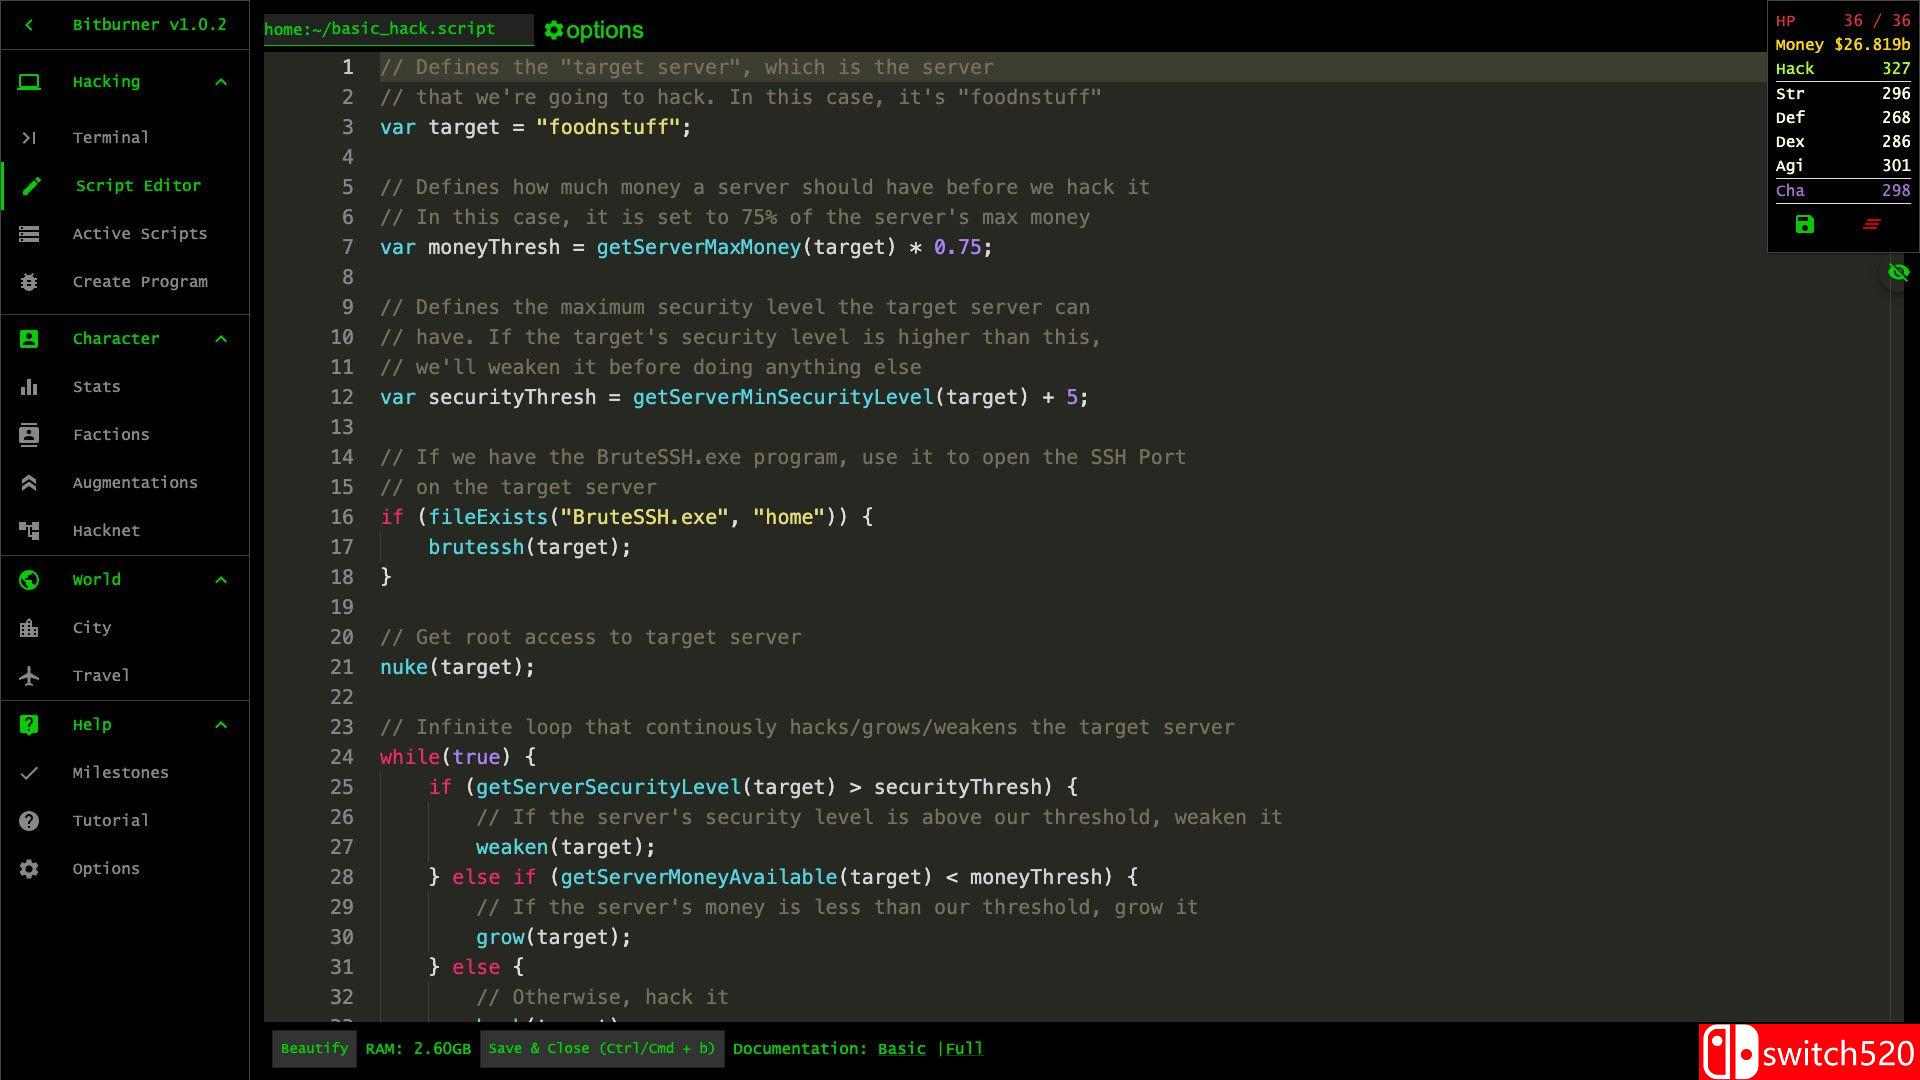Click the Create Program bug icon
This screenshot has height=1080, width=1920.
(29, 282)
